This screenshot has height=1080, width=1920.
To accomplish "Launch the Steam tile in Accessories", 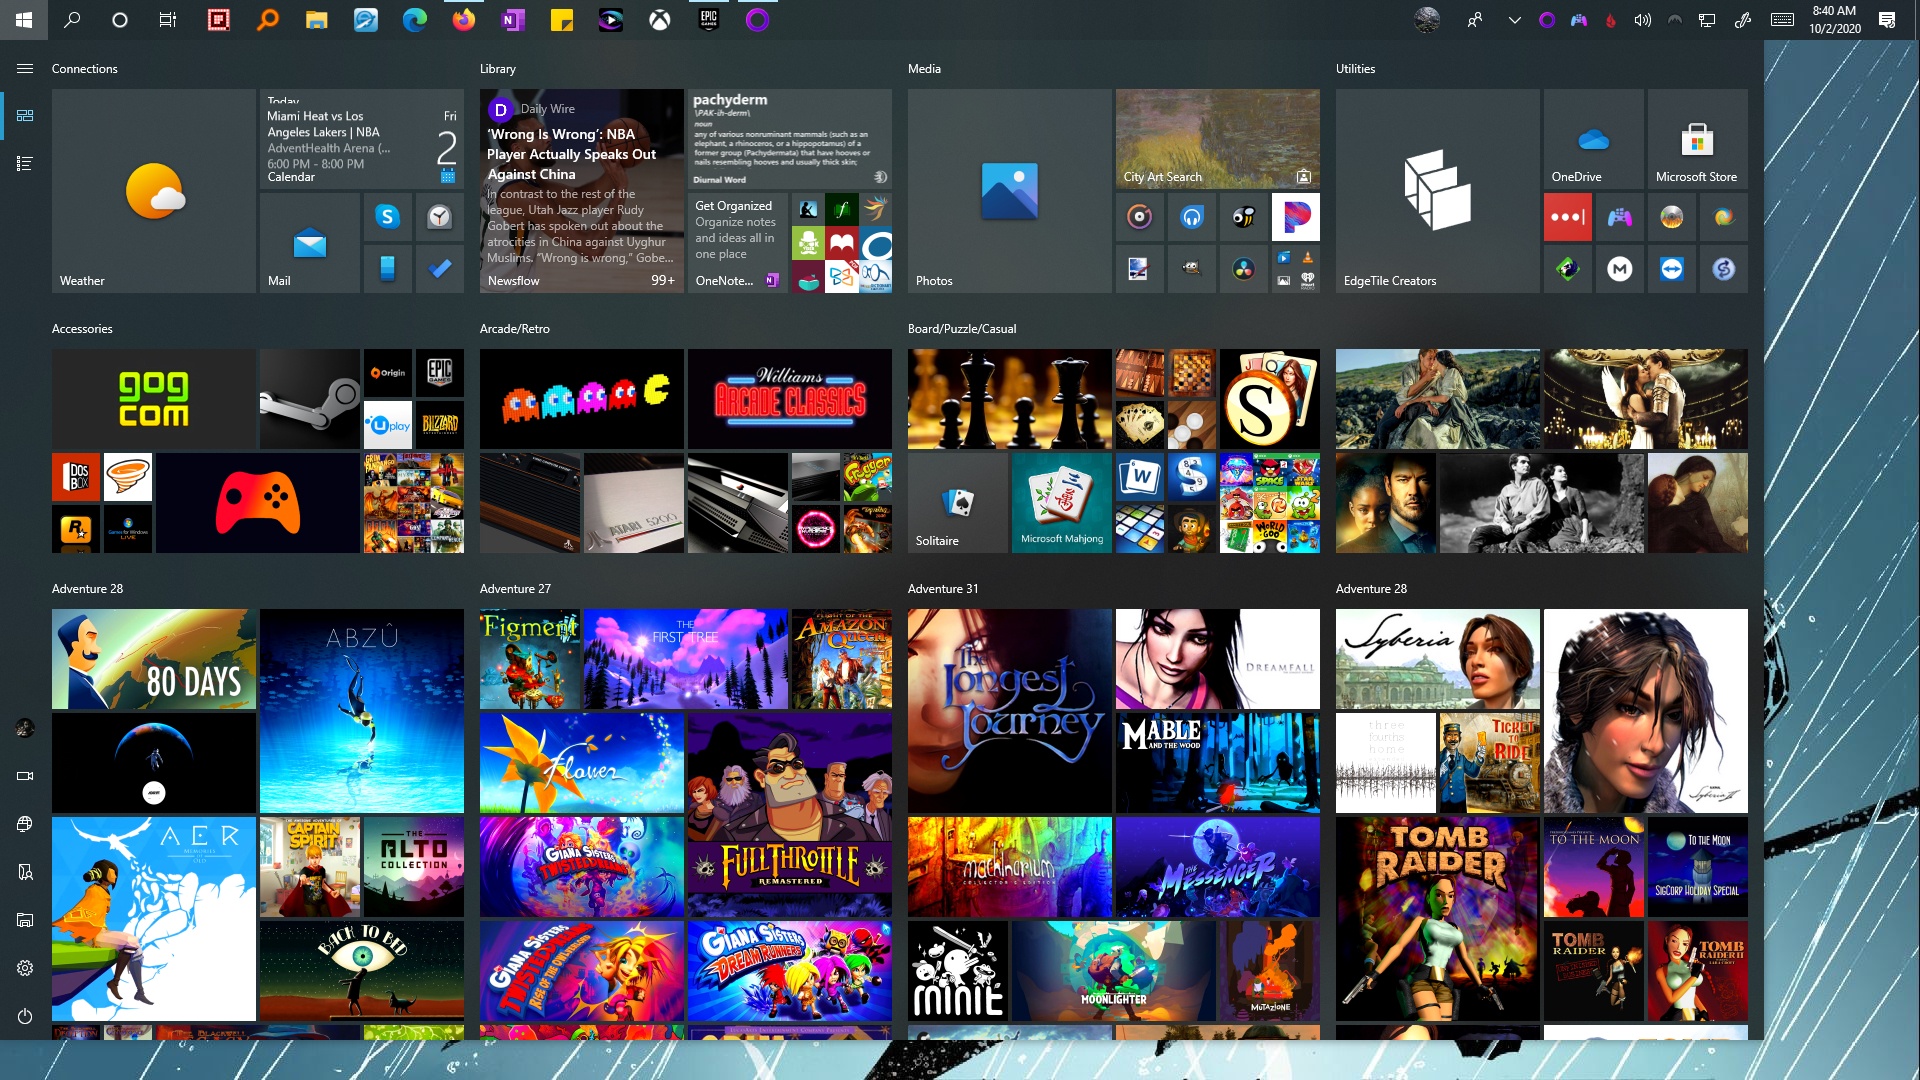I will pyautogui.click(x=309, y=399).
